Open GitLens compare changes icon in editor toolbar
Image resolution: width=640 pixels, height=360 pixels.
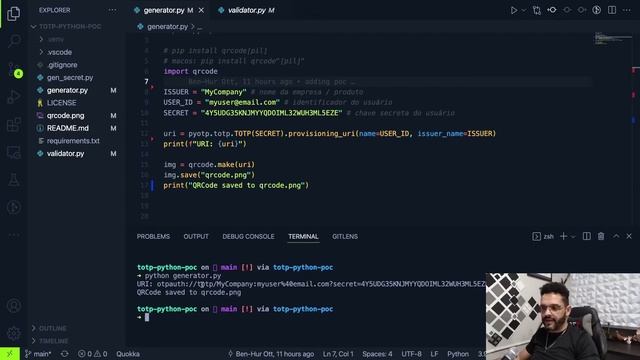pyautogui.click(x=537, y=10)
